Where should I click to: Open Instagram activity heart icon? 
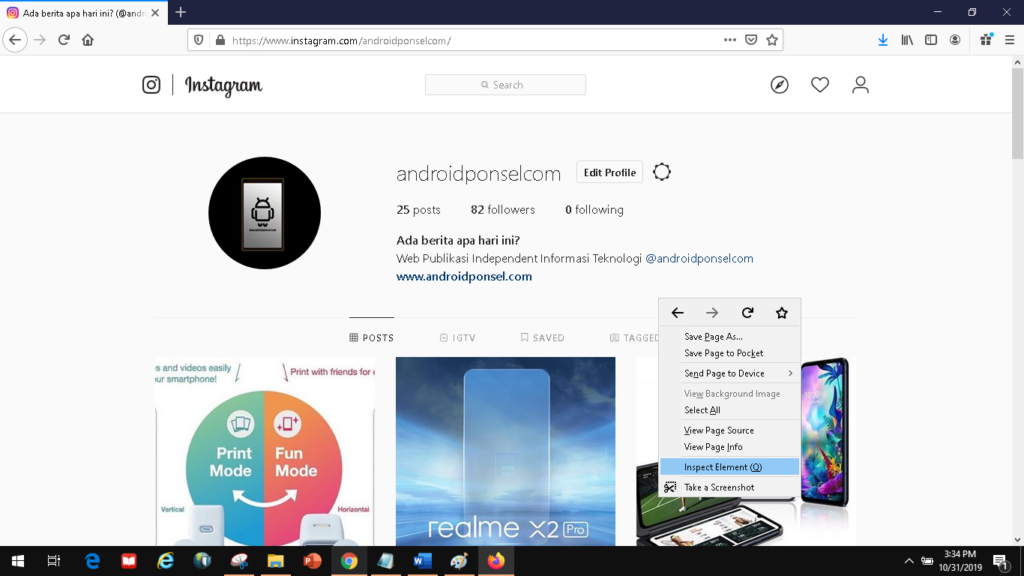(x=820, y=84)
